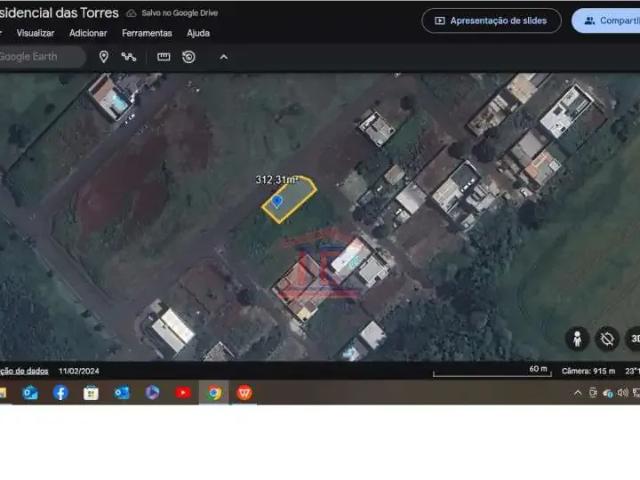The image size is (640, 480).
Task: Click the blue placemark inside the yellow polygon
Action: (277, 201)
